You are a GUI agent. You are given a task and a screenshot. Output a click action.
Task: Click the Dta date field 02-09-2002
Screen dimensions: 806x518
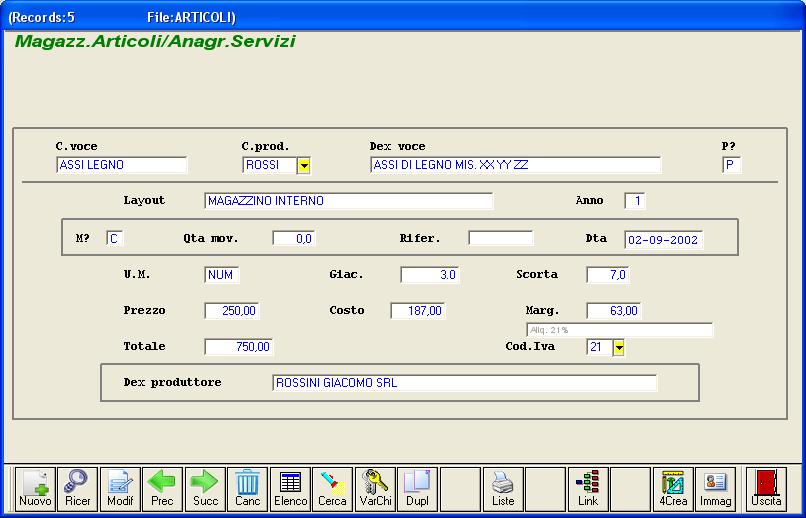click(664, 240)
